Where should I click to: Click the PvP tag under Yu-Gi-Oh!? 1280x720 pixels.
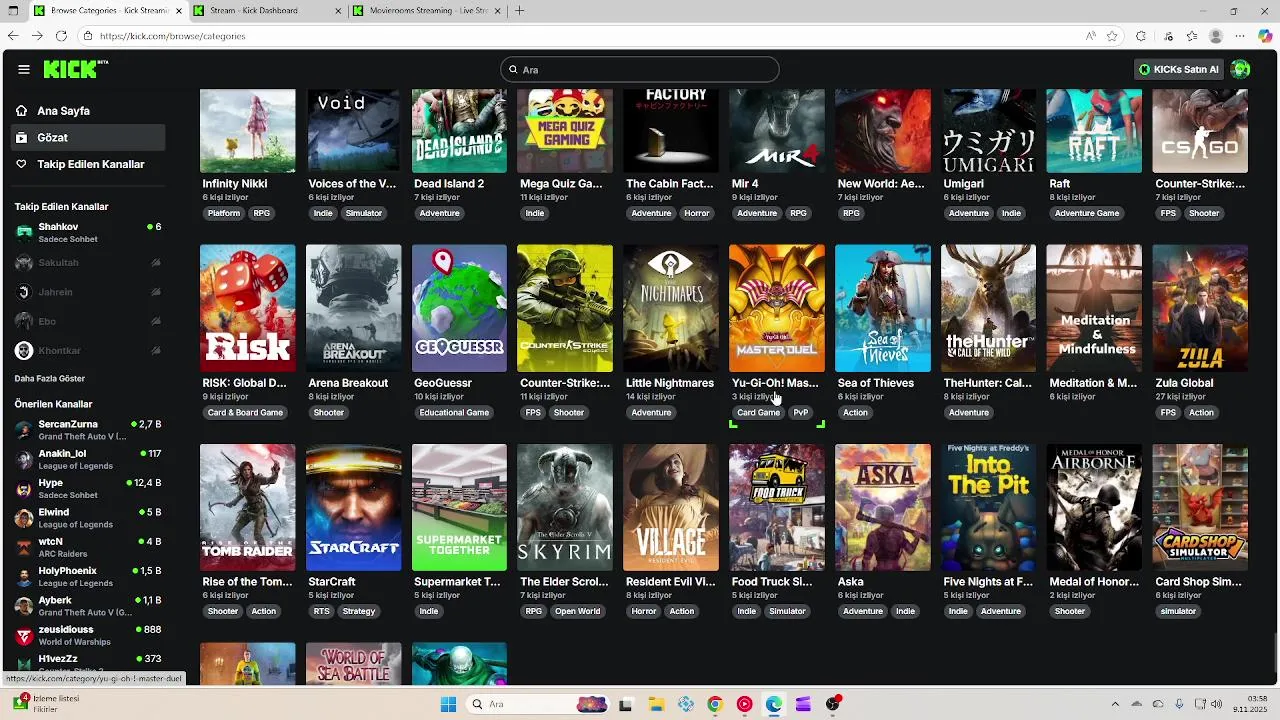pos(801,413)
